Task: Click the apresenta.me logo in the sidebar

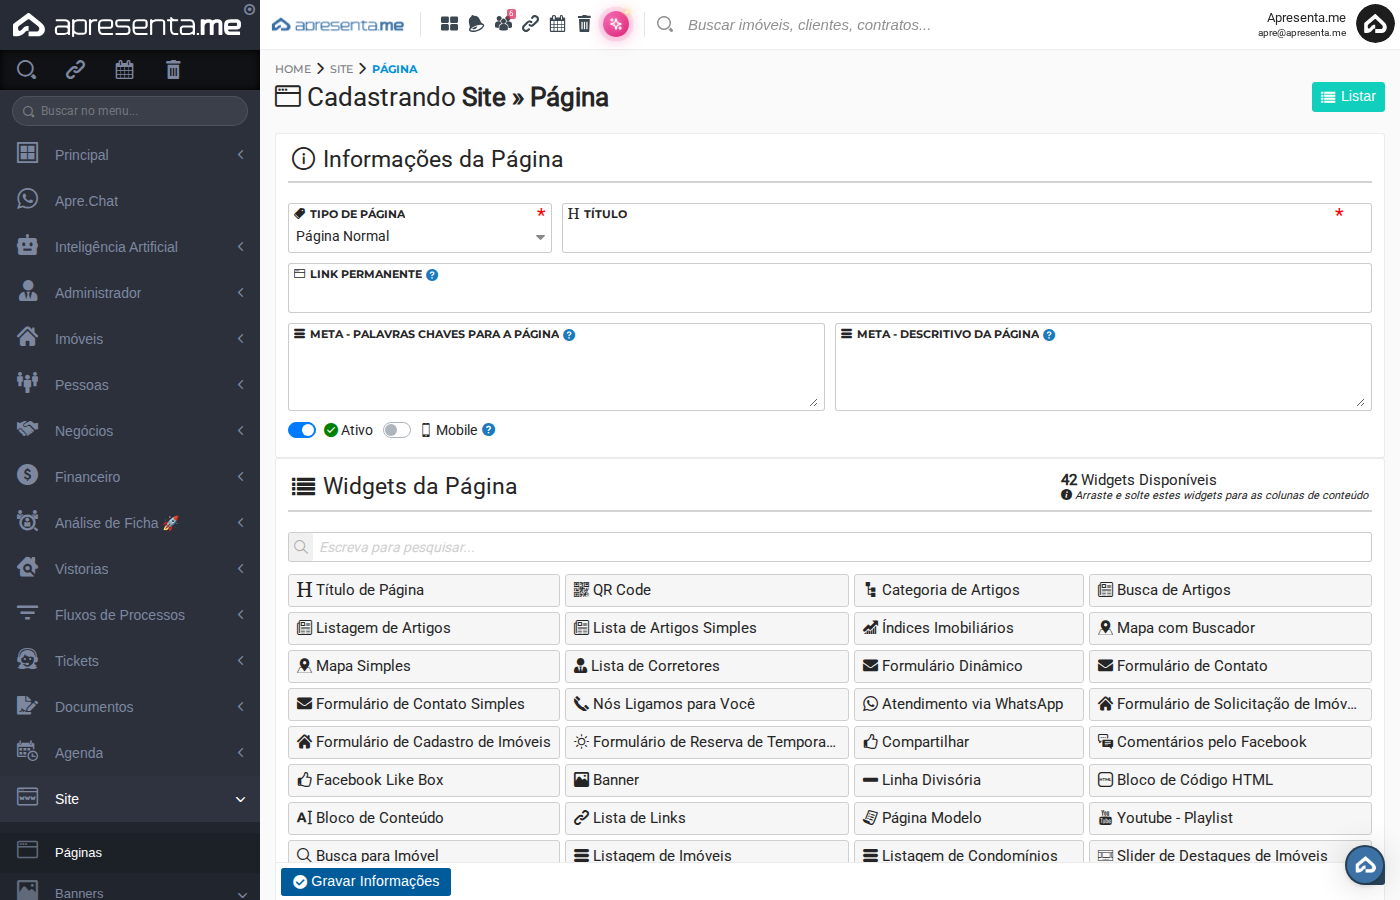Action: pyautogui.click(x=127, y=25)
